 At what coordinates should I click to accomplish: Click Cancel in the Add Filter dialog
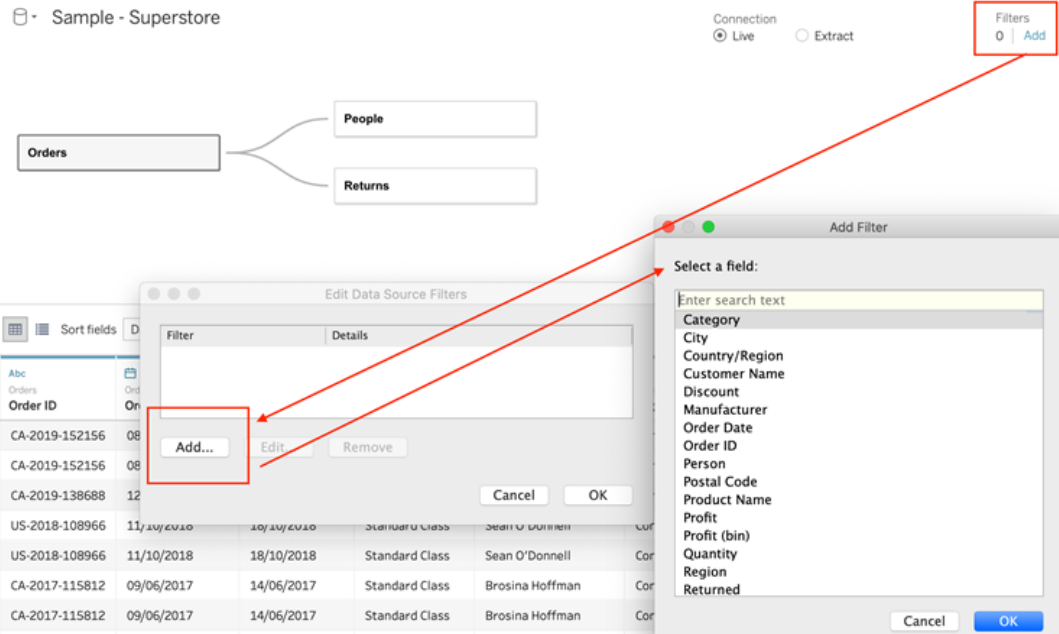point(924,621)
